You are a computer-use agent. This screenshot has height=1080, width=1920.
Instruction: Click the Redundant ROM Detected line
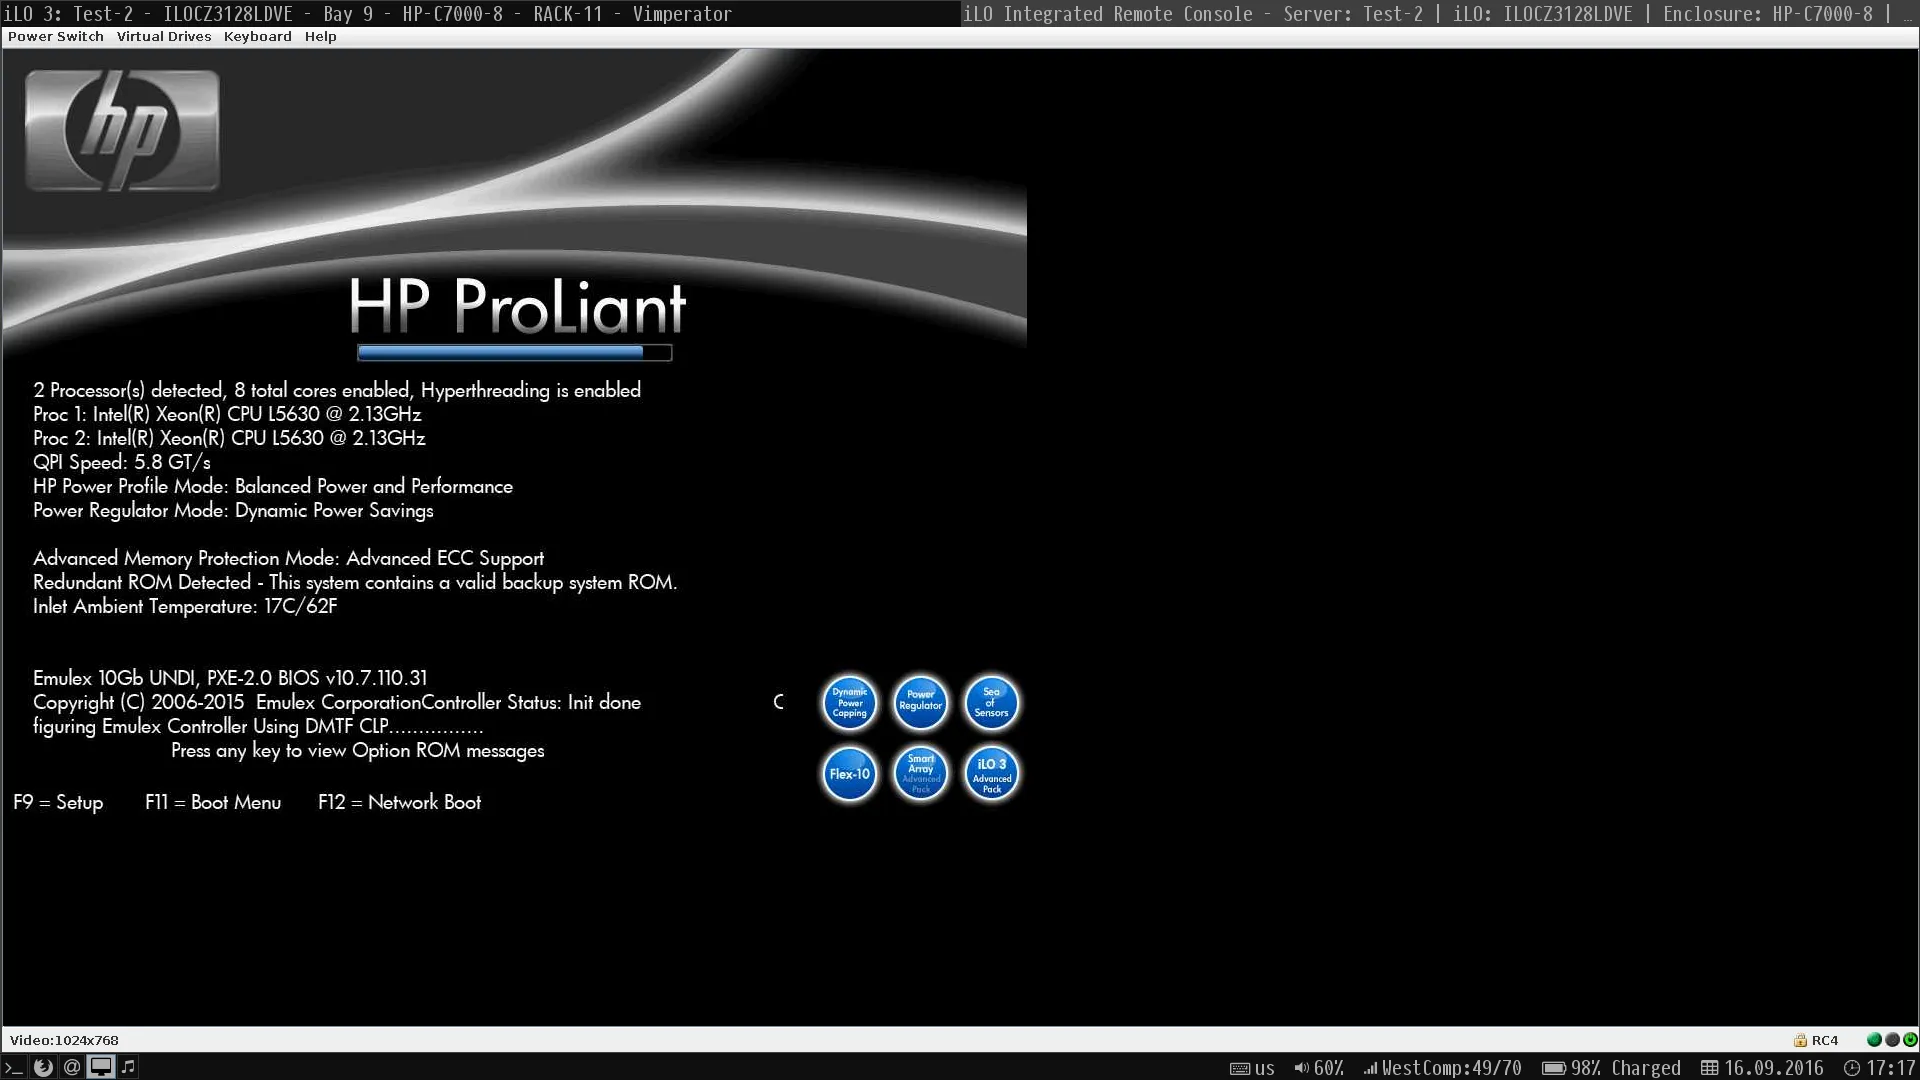355,582
